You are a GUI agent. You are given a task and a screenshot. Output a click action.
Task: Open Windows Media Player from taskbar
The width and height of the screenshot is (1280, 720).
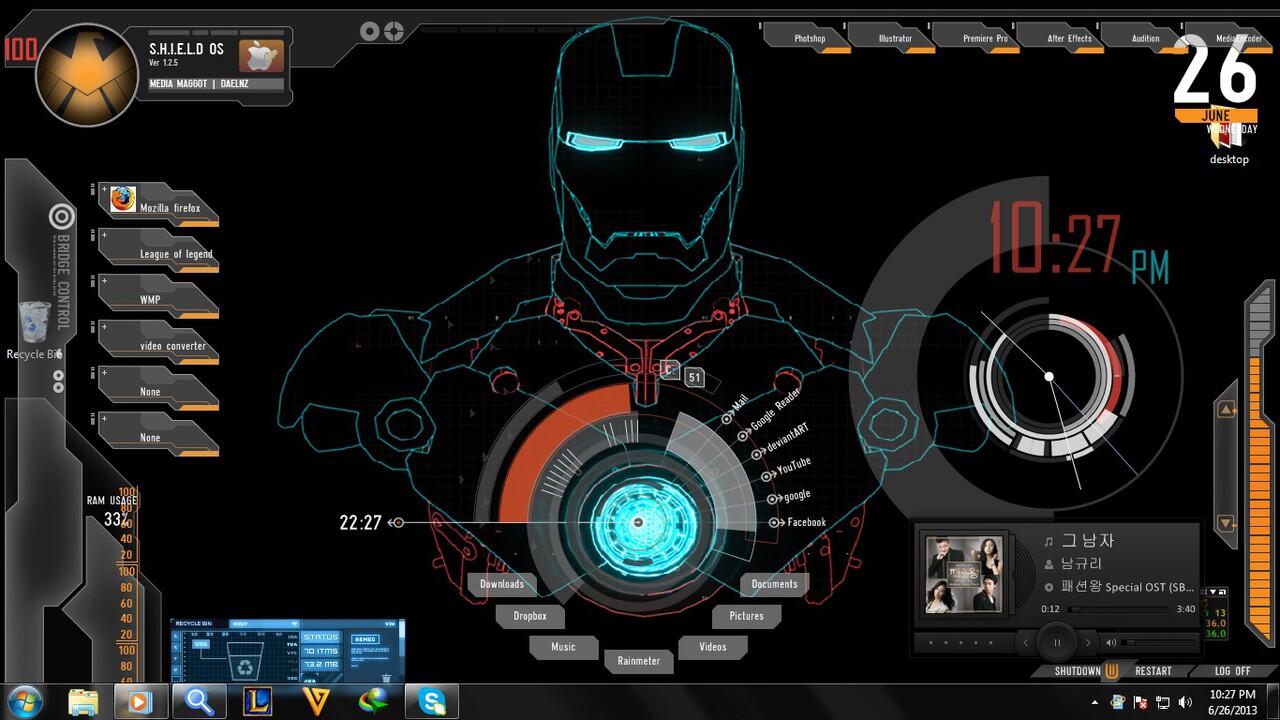click(x=139, y=702)
